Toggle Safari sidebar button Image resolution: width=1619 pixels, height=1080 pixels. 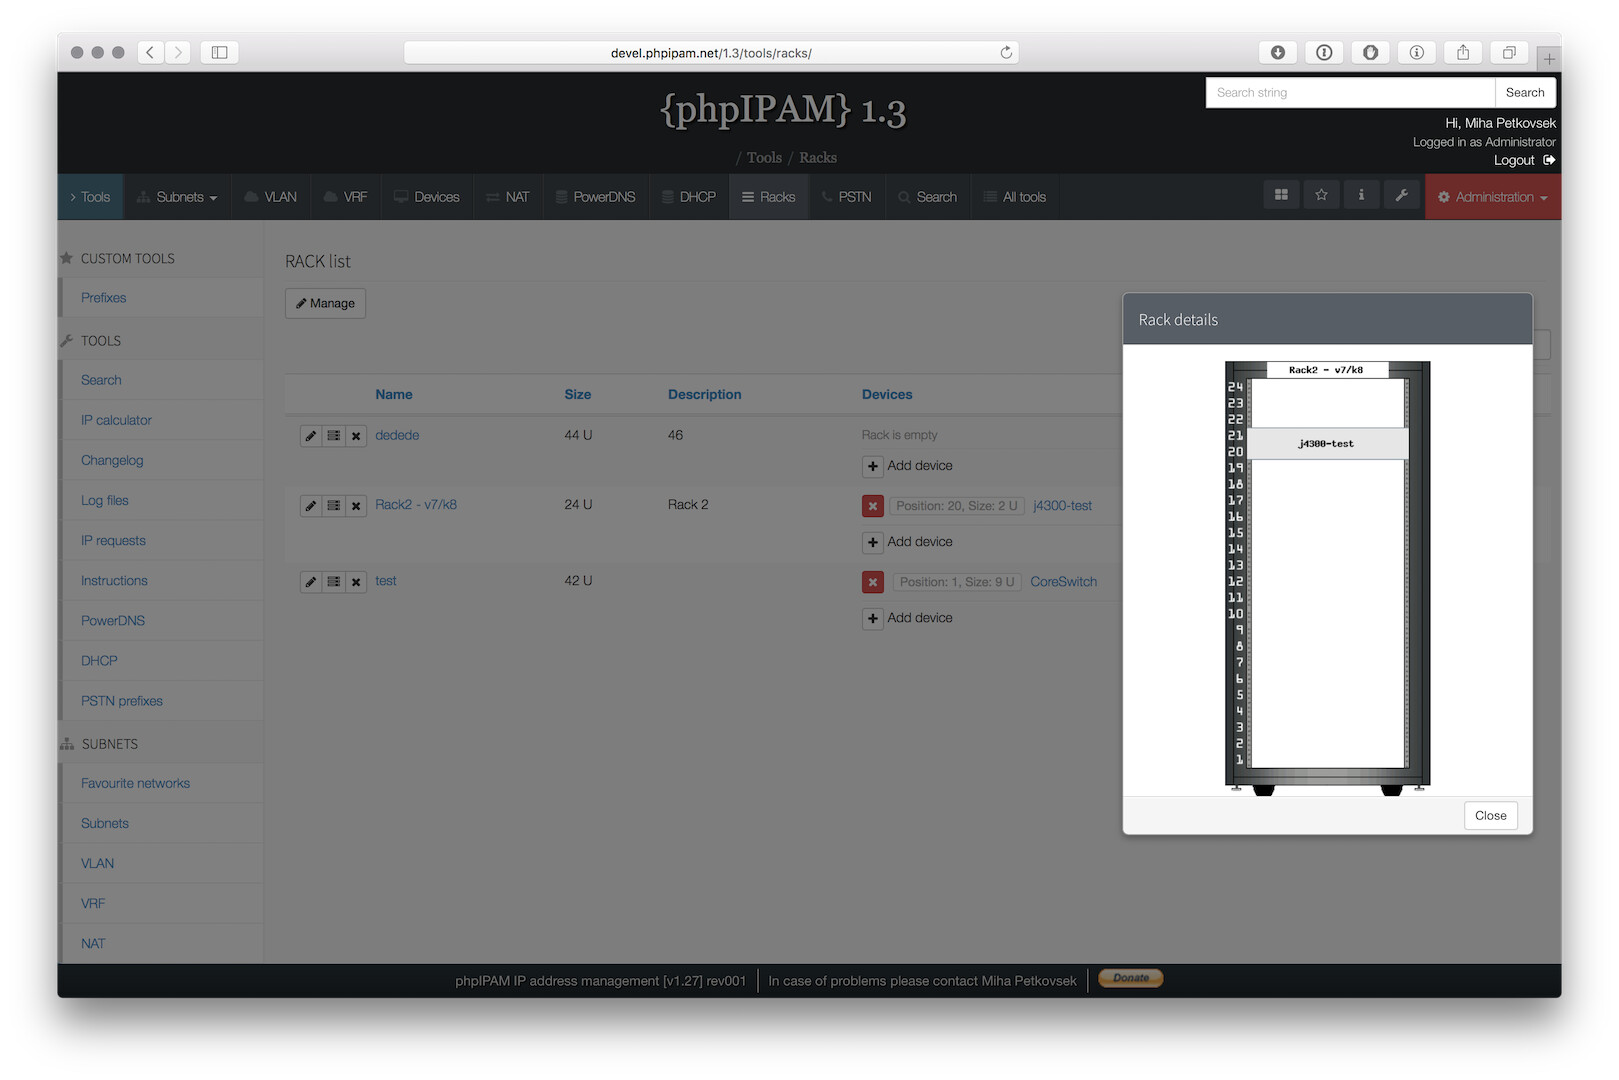[219, 52]
